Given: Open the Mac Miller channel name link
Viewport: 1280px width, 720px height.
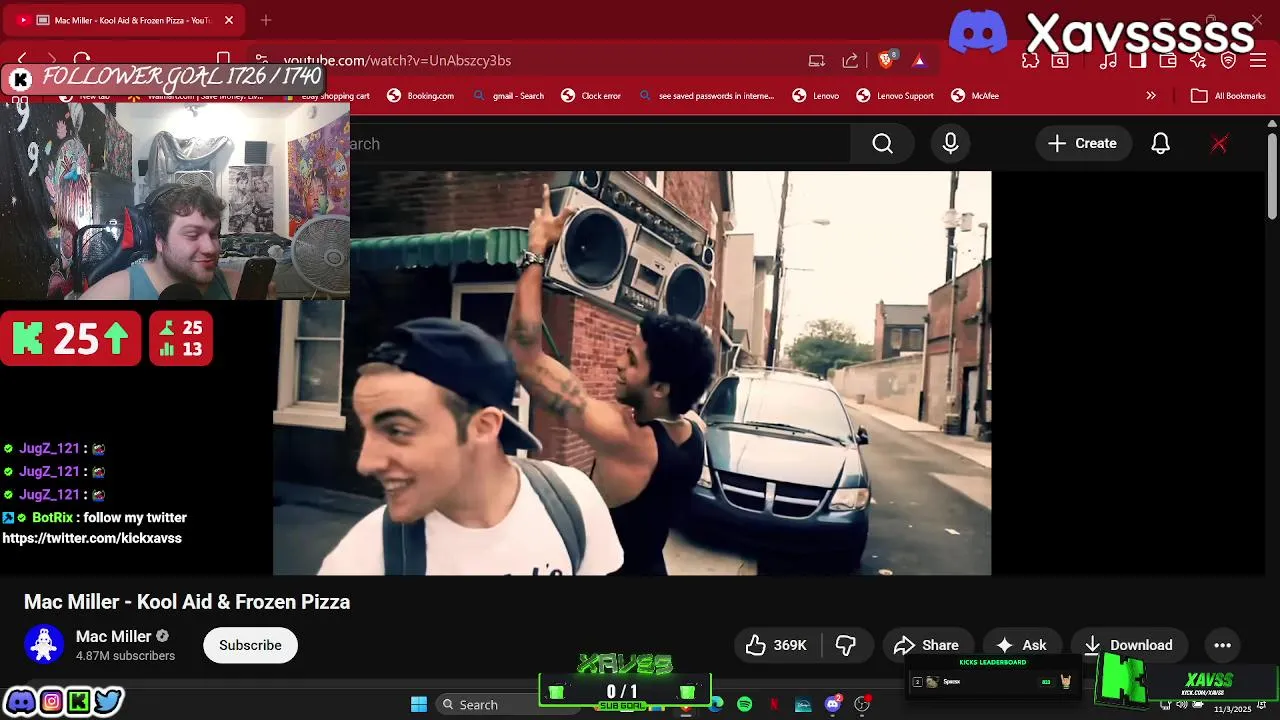Looking at the screenshot, I should click(x=114, y=636).
